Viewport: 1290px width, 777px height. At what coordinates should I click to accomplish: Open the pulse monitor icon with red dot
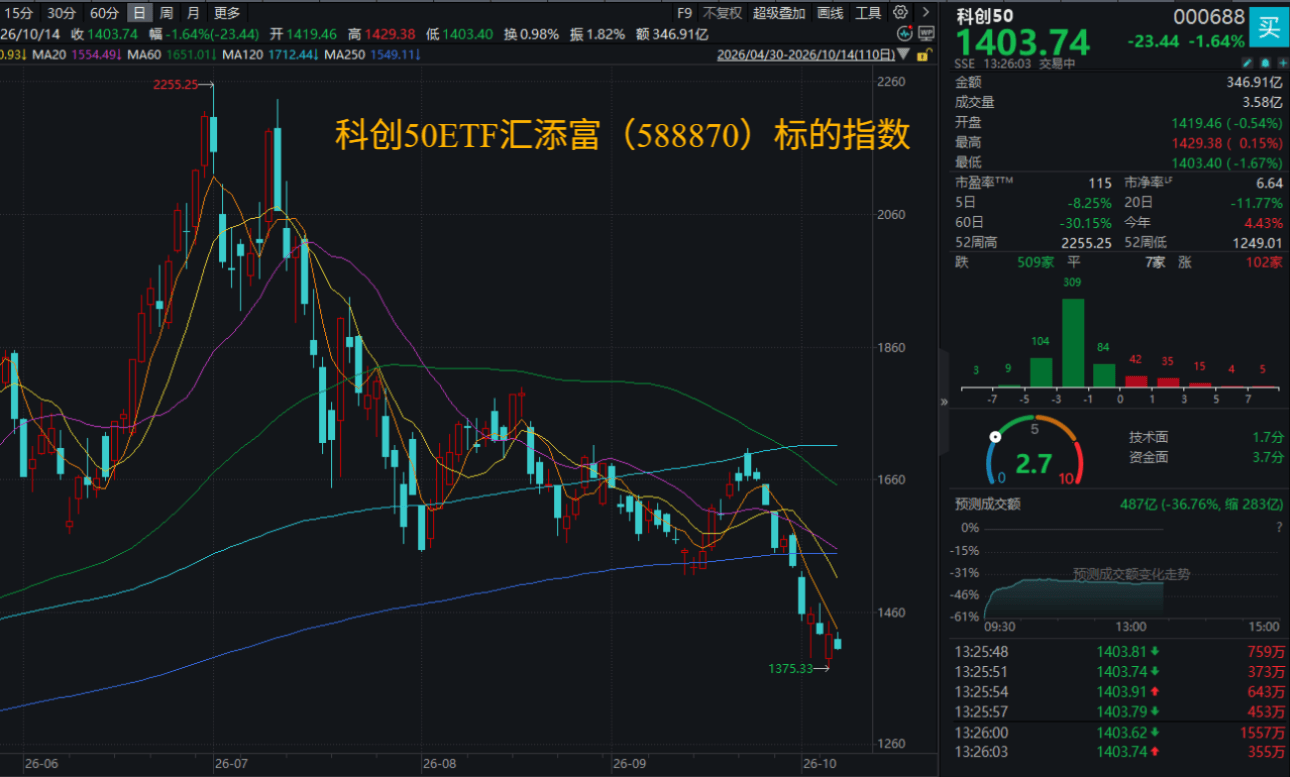click(905, 33)
